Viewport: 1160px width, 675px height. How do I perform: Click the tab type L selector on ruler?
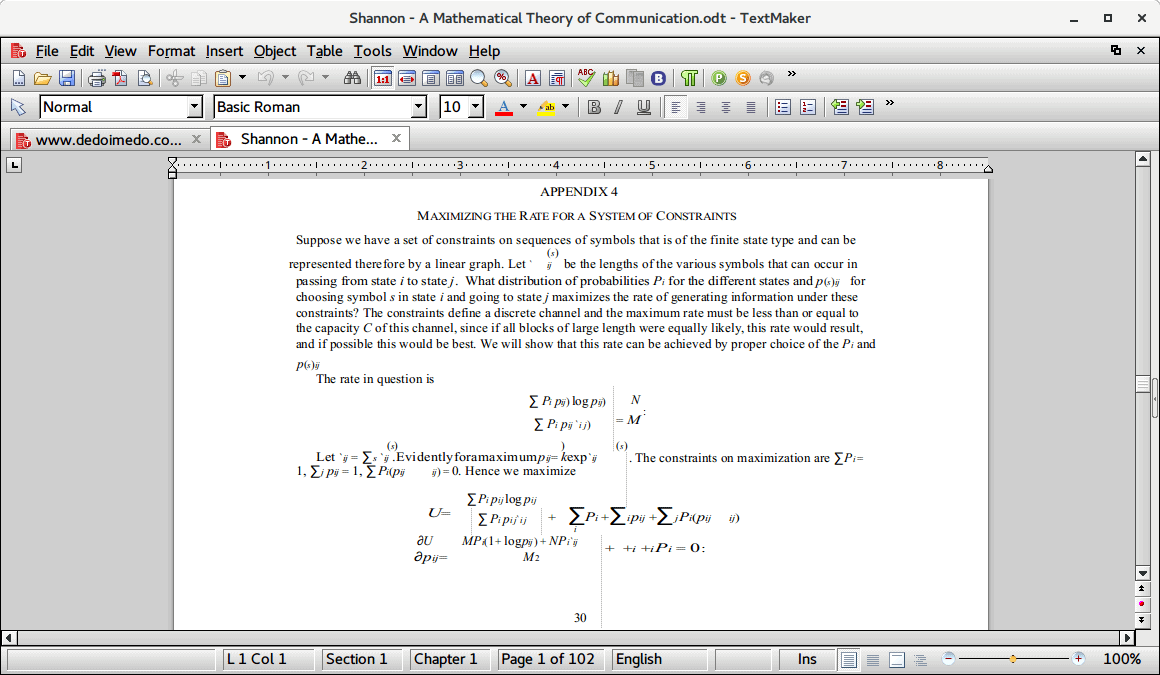coord(14,165)
